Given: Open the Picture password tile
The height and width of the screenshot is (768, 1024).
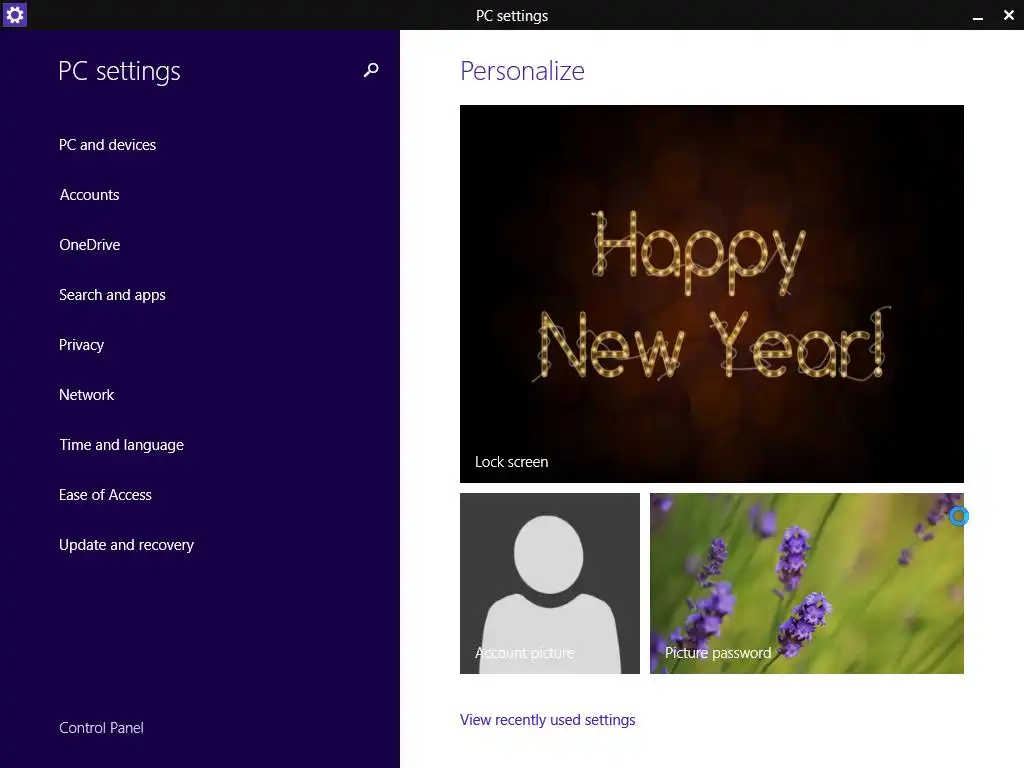Looking at the screenshot, I should point(807,583).
